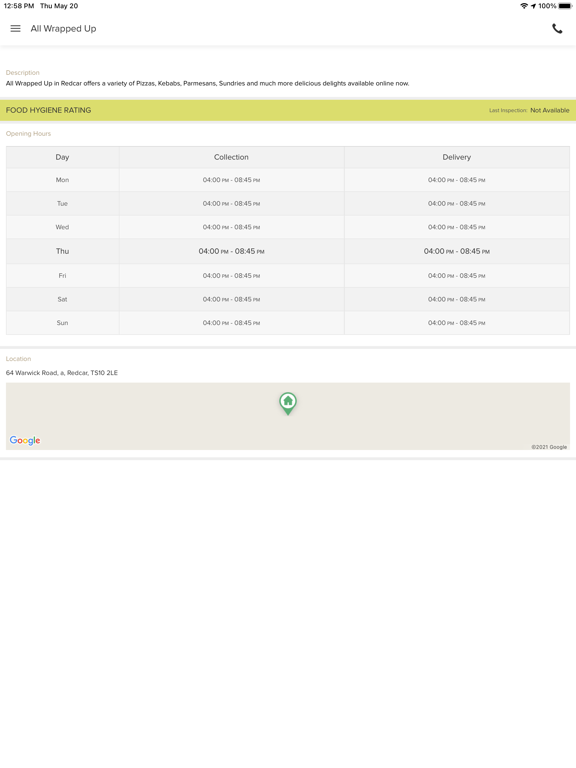Tap the battery indicator
This screenshot has width=576, height=768.
(x=565, y=6)
